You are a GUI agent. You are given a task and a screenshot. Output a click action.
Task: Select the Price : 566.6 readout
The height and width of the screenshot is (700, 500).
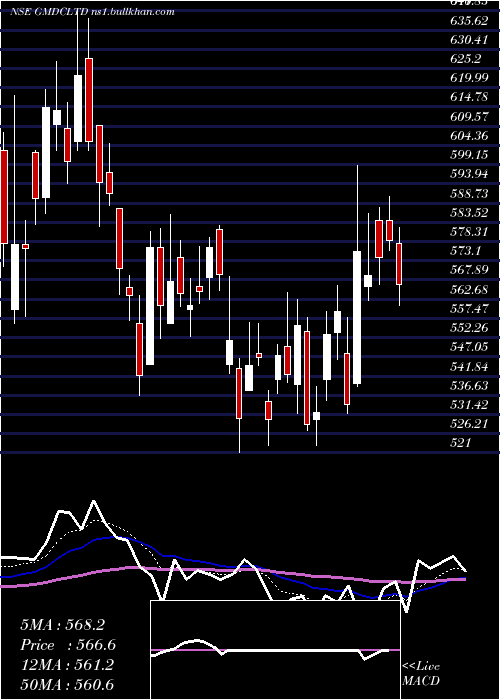(68, 645)
